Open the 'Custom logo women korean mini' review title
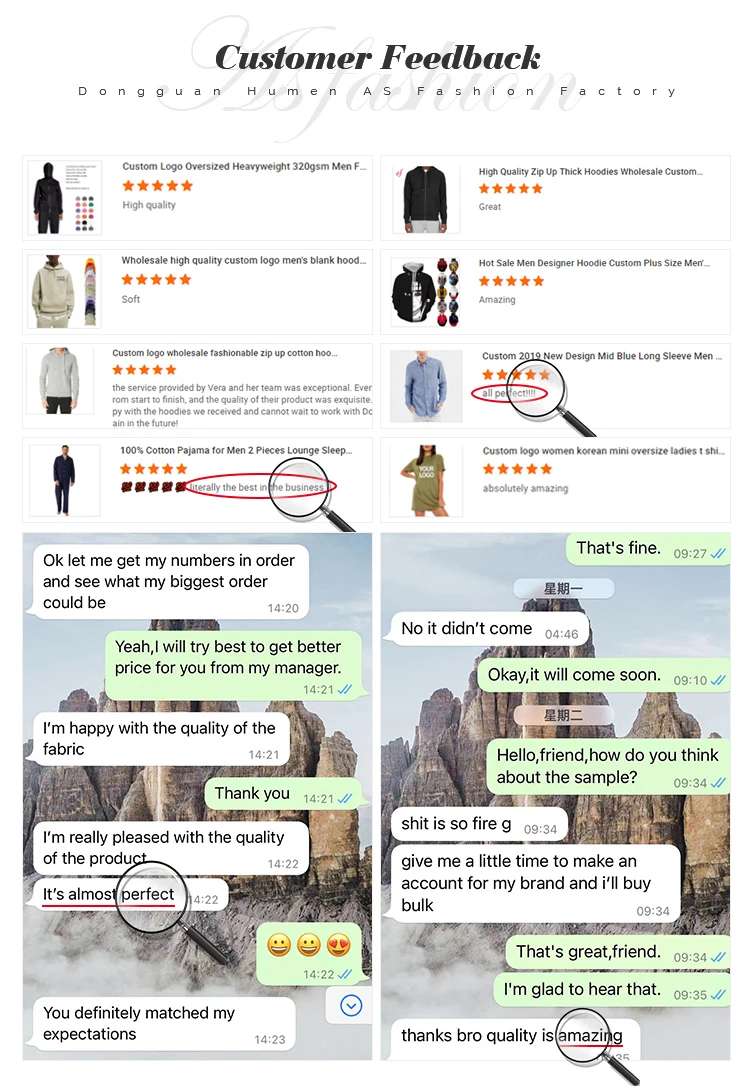Viewport: 750px width, 1091px height. (x=603, y=451)
